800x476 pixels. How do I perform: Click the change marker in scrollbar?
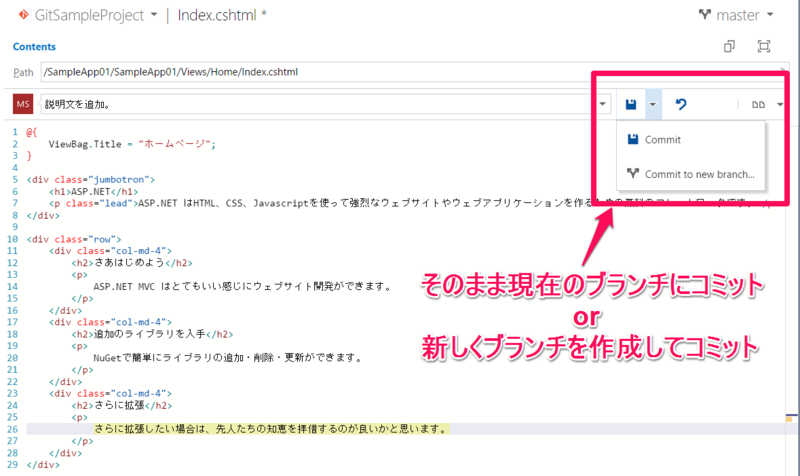[789, 418]
